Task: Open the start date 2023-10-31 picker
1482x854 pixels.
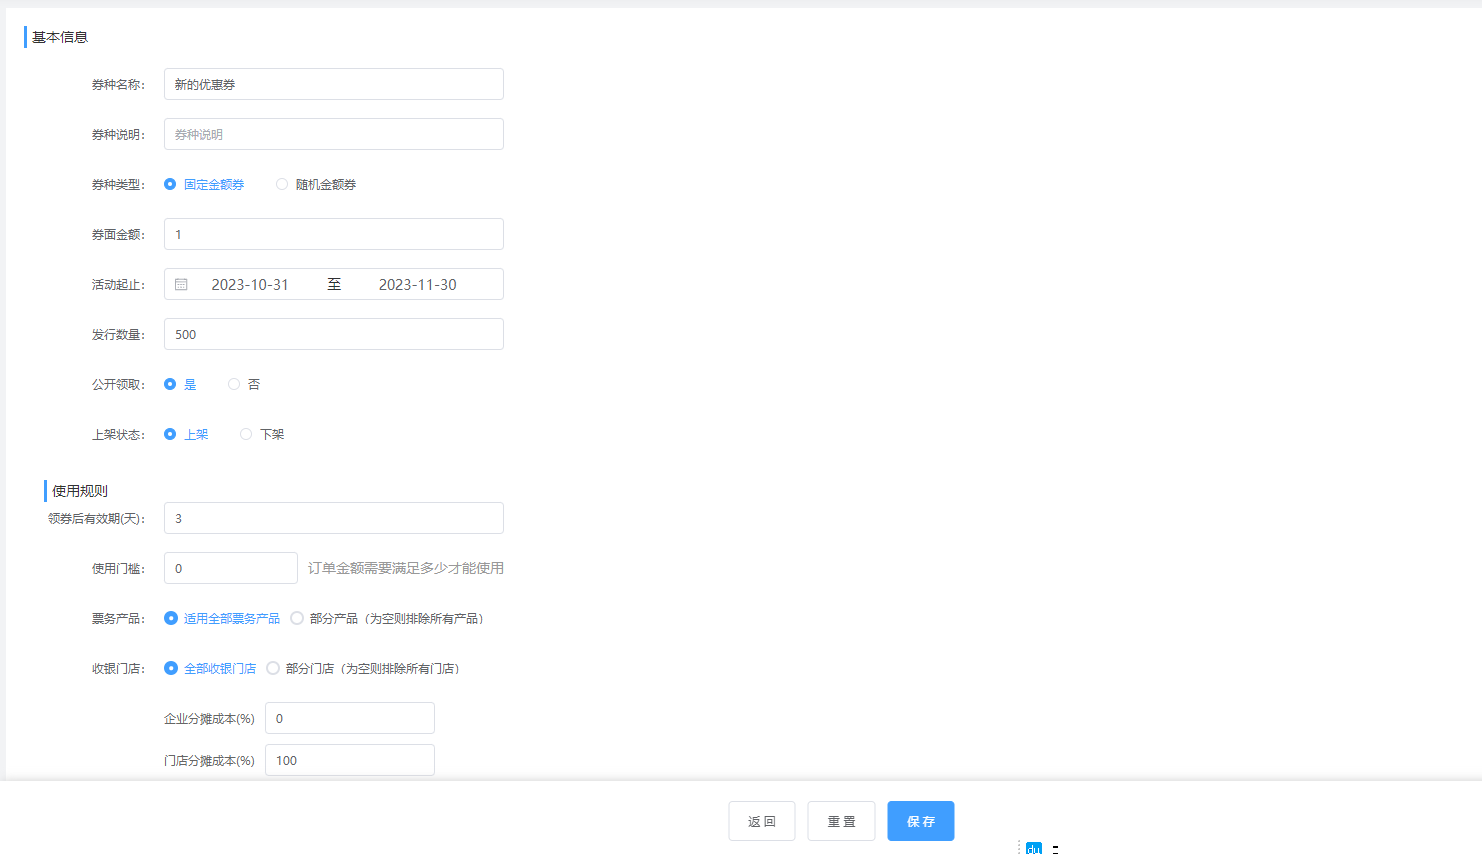Action: pyautogui.click(x=250, y=285)
